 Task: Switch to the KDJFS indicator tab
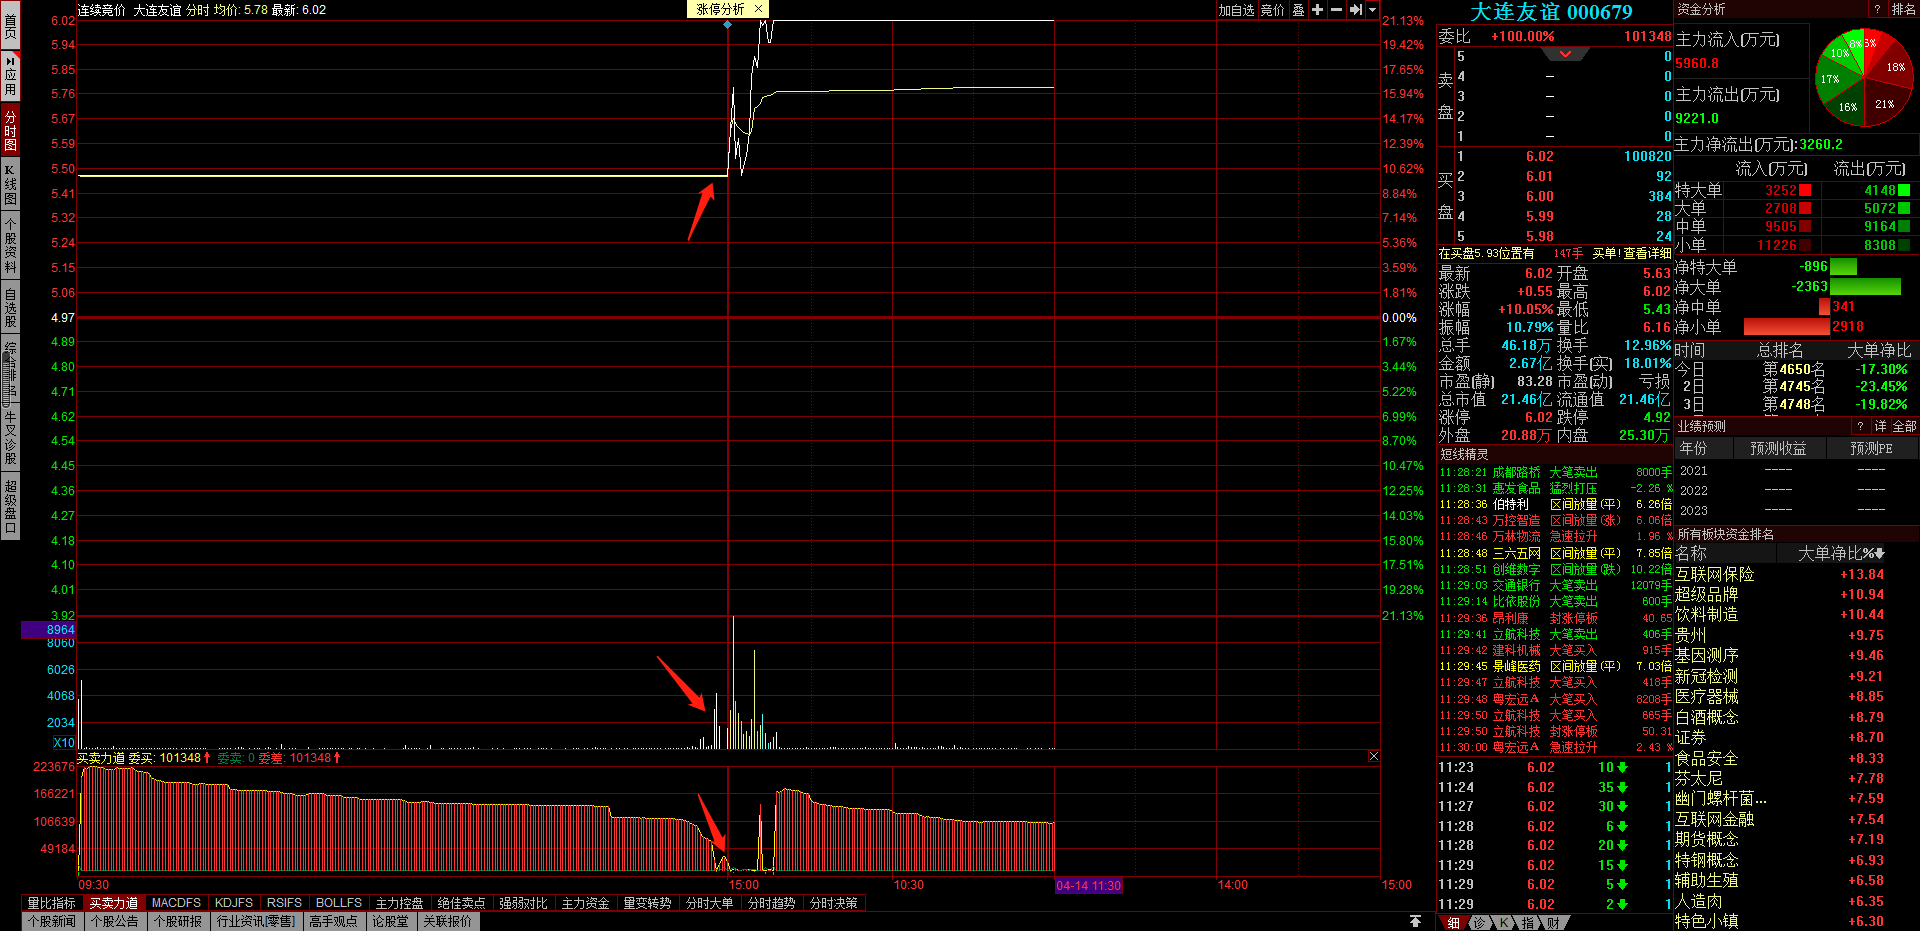click(234, 903)
